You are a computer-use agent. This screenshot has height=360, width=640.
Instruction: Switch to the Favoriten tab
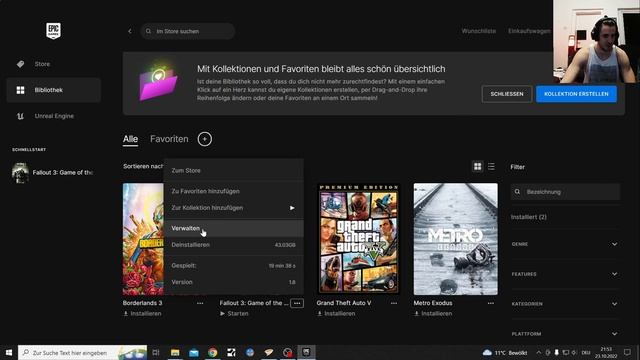click(x=169, y=139)
